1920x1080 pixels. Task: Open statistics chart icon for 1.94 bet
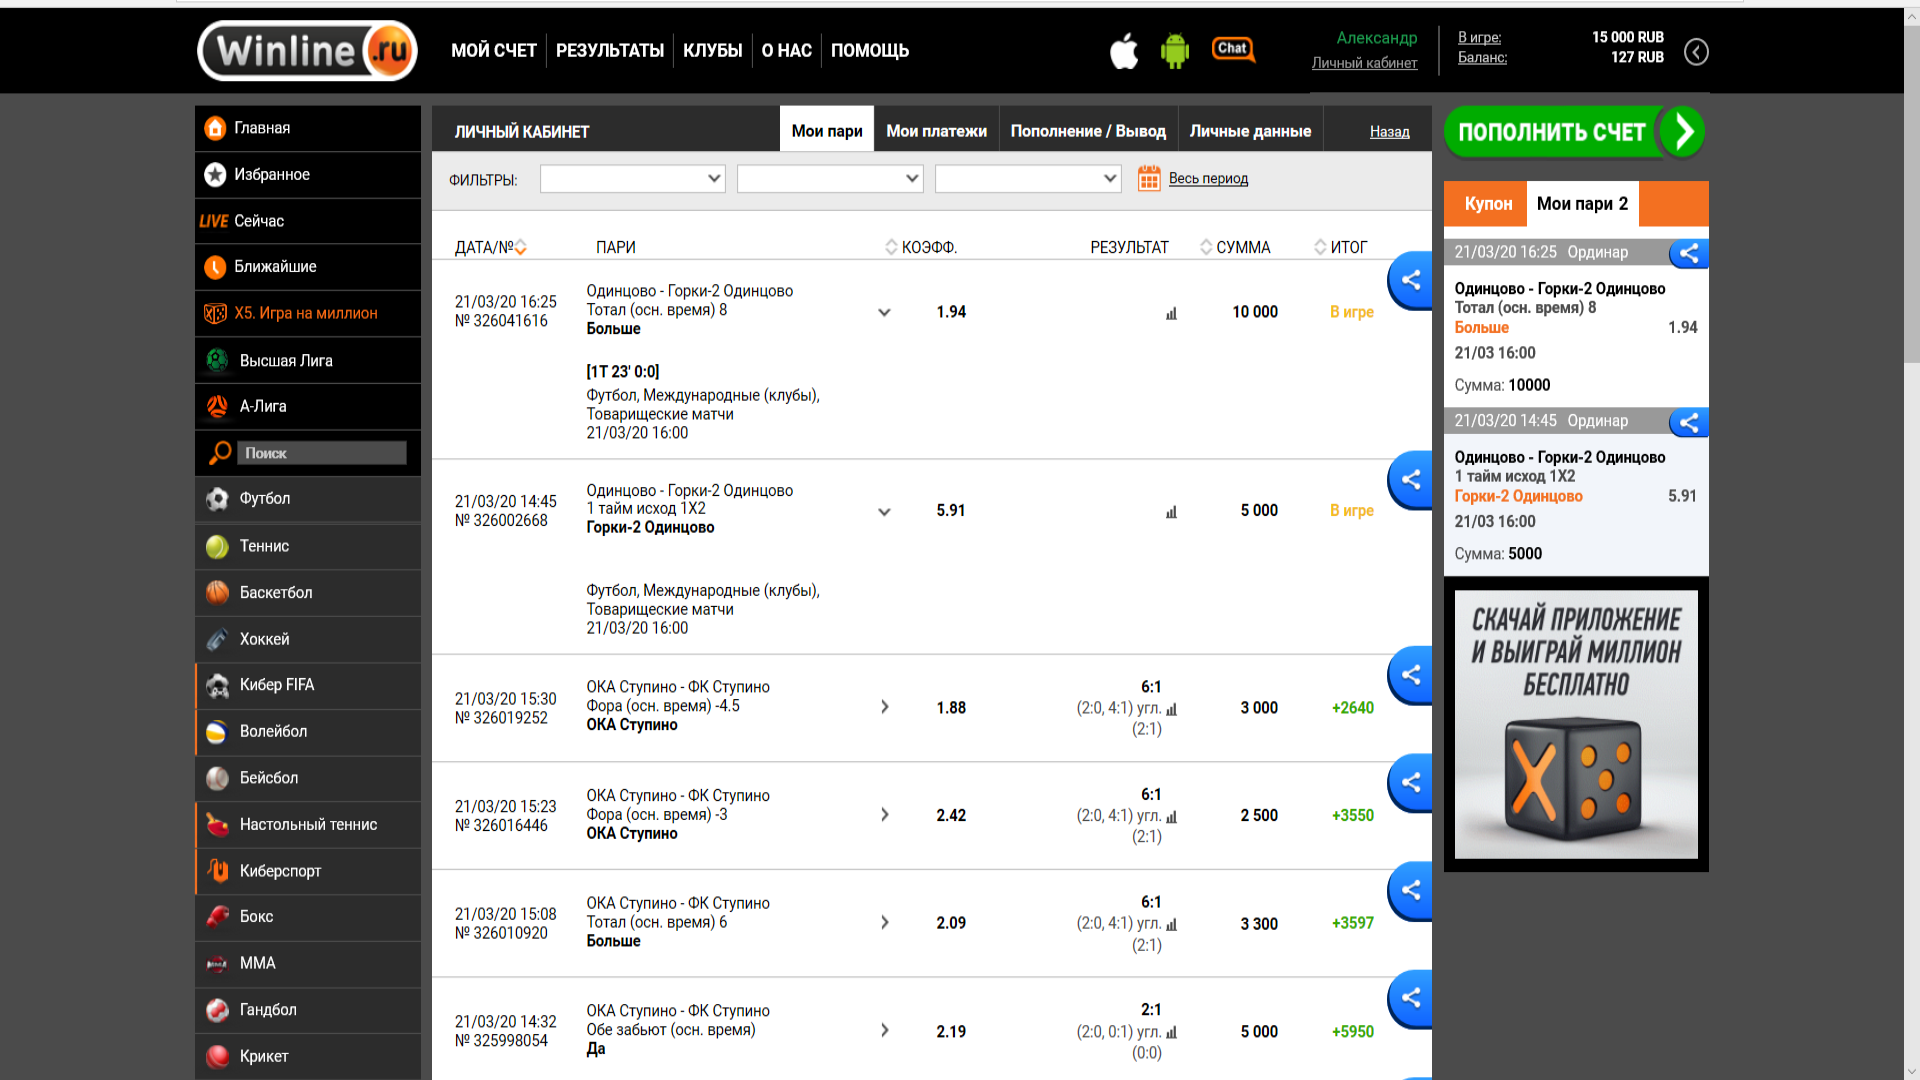click(x=1171, y=314)
